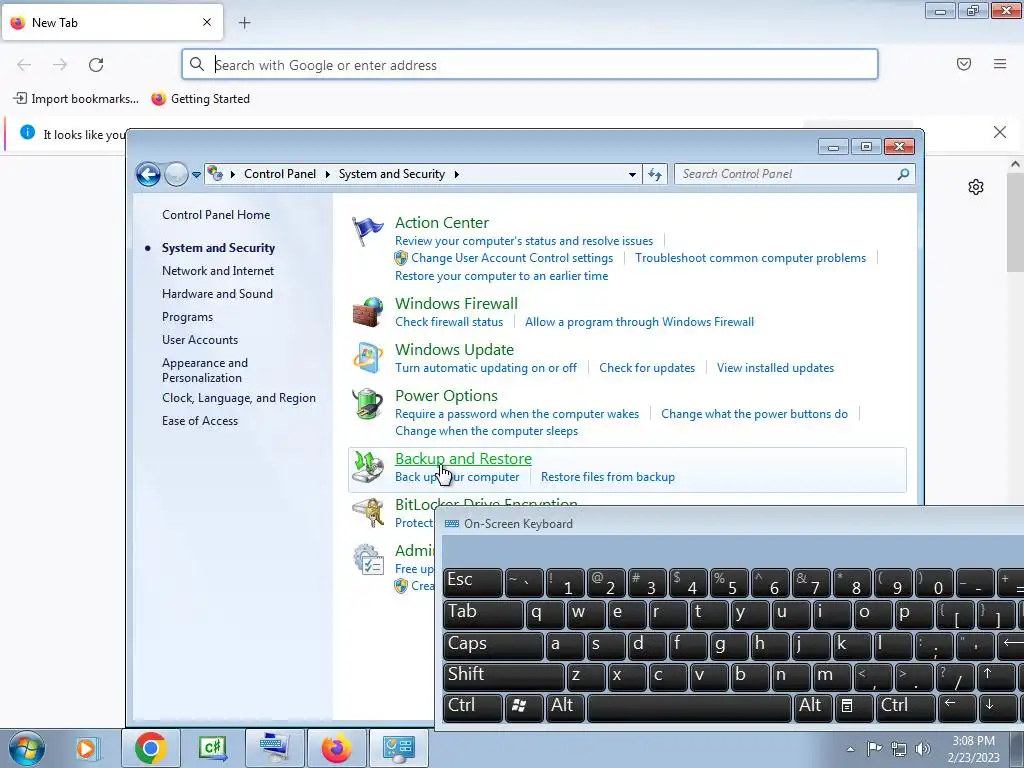Viewport: 1024px width, 768px height.
Task: Click Esc key on On-Screen Keyboard
Action: 473,582
